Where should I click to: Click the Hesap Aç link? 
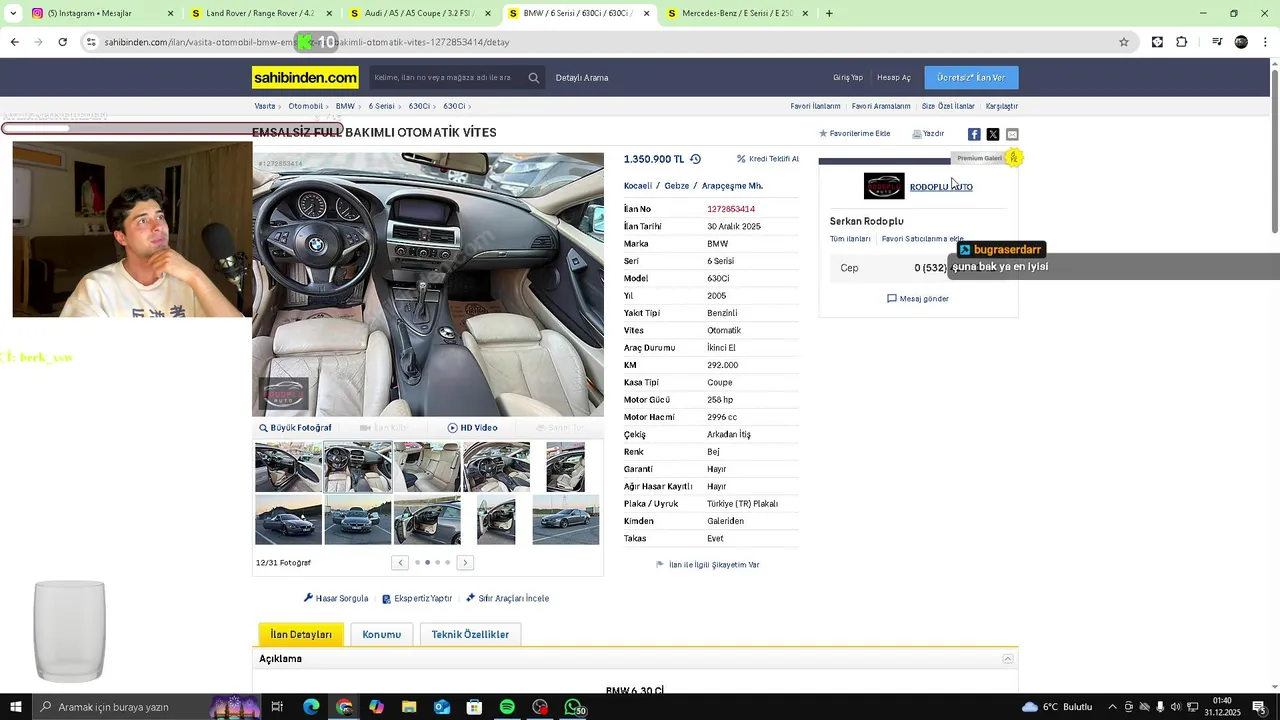tap(894, 78)
